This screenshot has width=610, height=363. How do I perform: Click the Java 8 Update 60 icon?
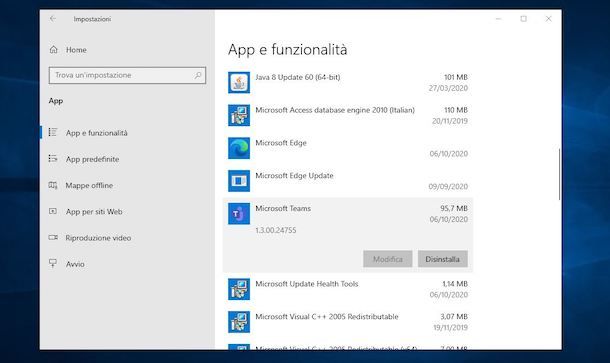[239, 82]
